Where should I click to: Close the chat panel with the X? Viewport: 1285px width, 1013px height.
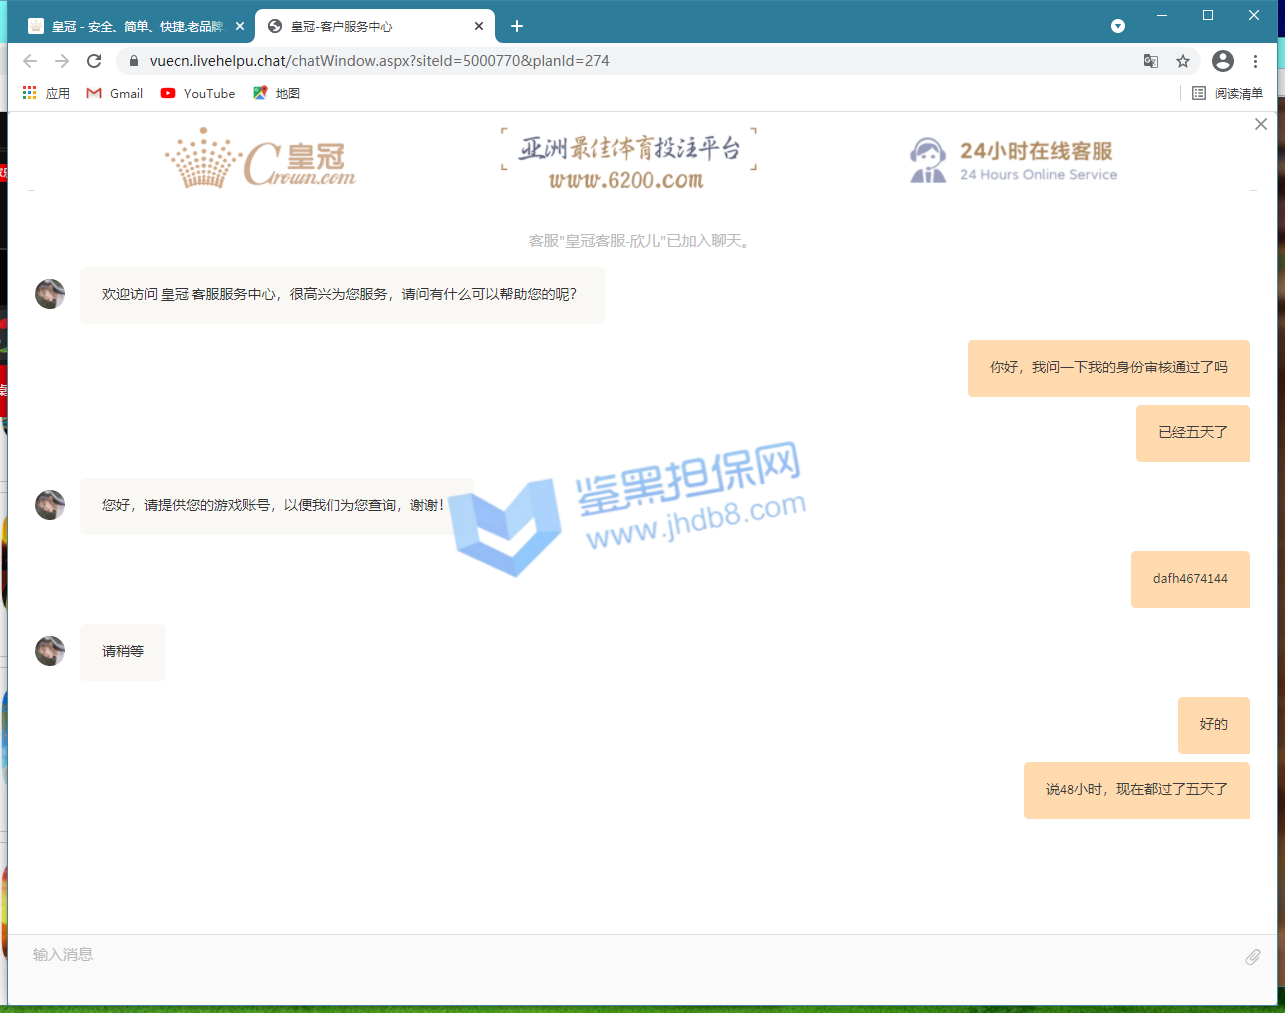[x=1261, y=124]
